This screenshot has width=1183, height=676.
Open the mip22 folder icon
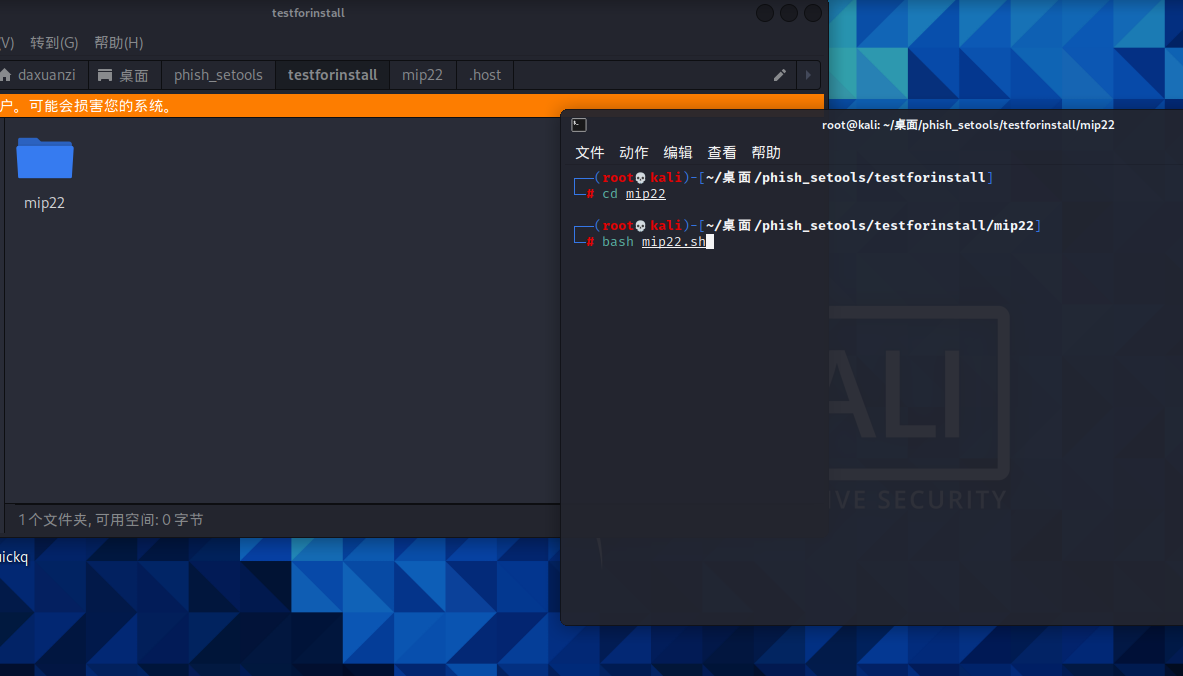[x=45, y=158]
